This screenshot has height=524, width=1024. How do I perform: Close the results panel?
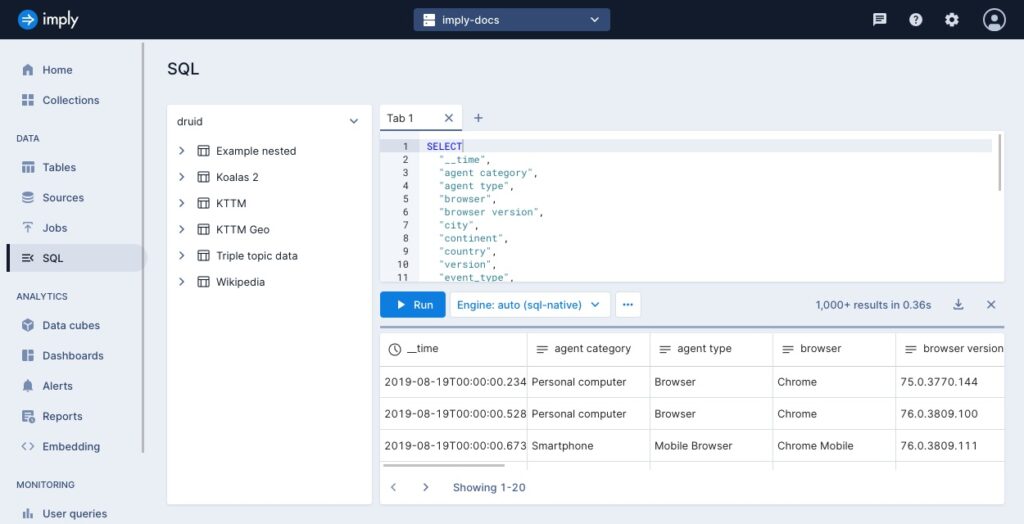(991, 304)
